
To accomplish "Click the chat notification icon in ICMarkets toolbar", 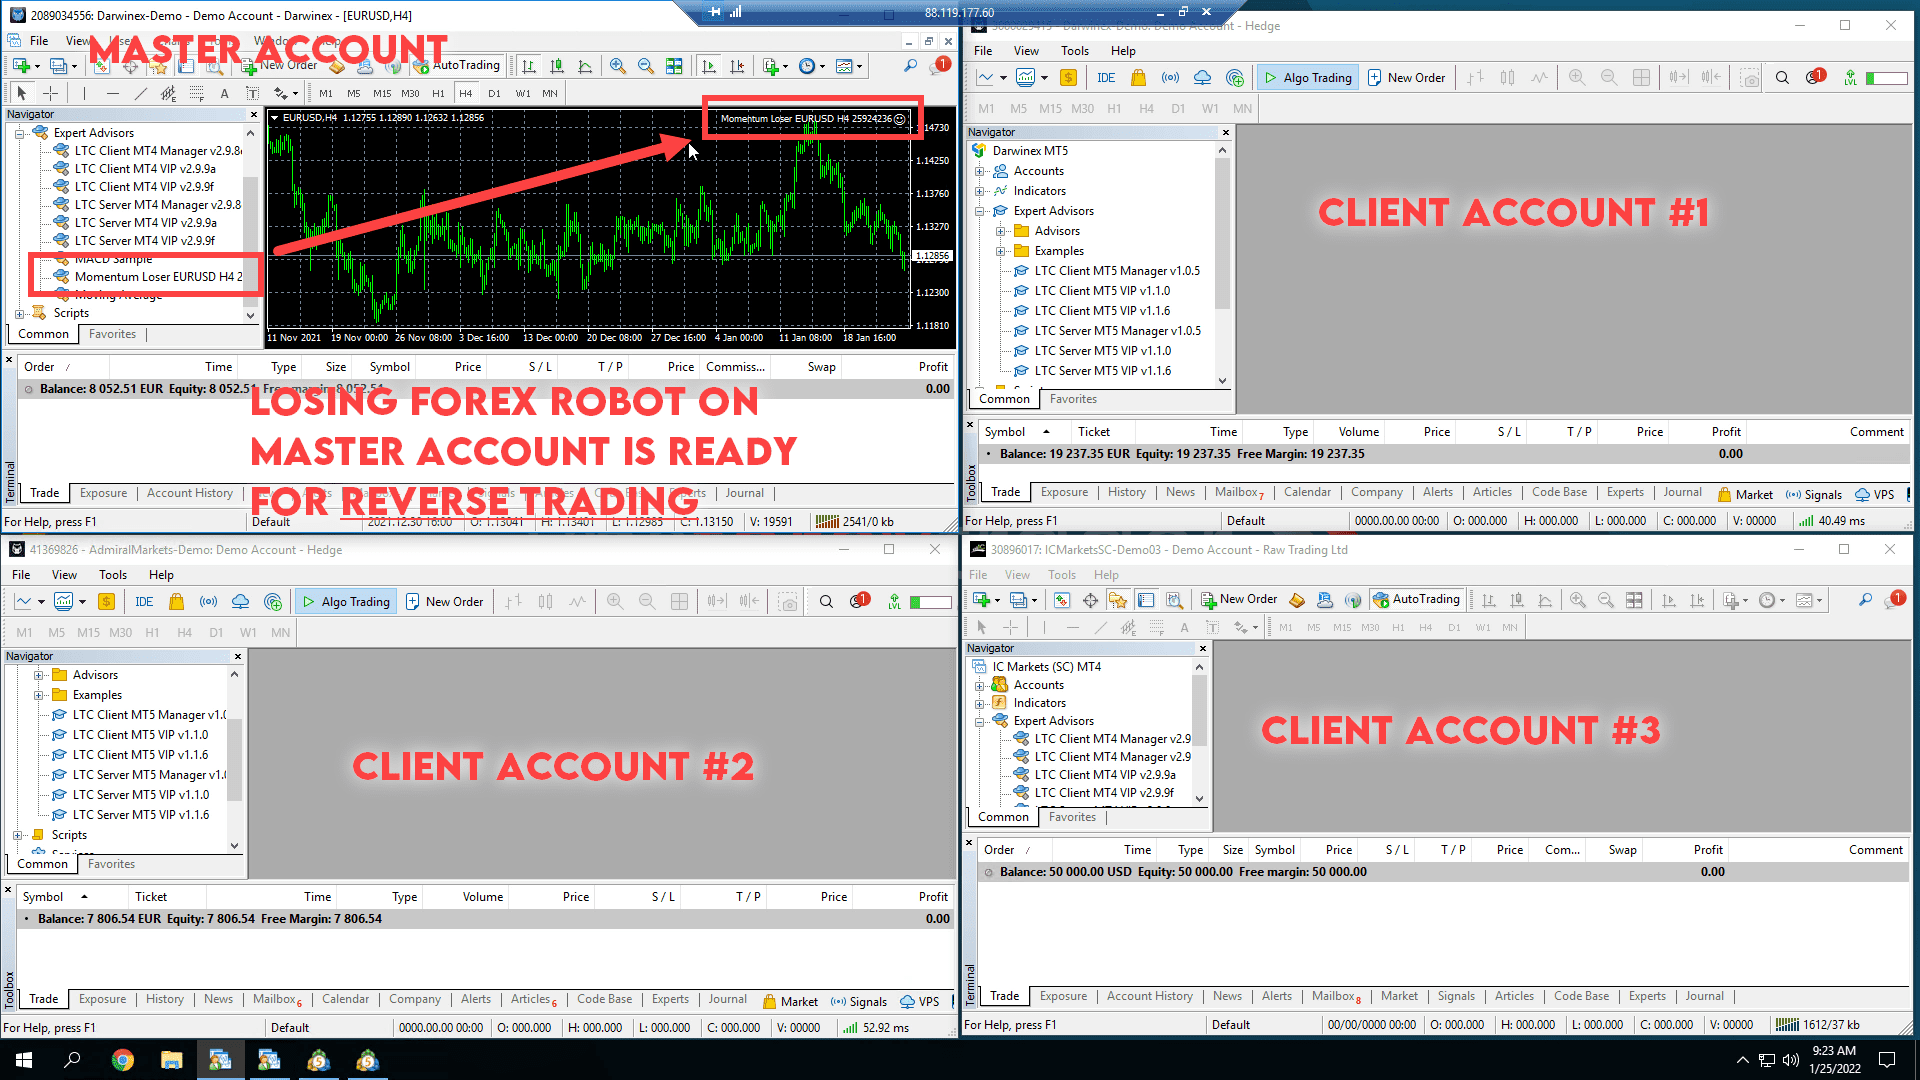I will [x=1895, y=599].
